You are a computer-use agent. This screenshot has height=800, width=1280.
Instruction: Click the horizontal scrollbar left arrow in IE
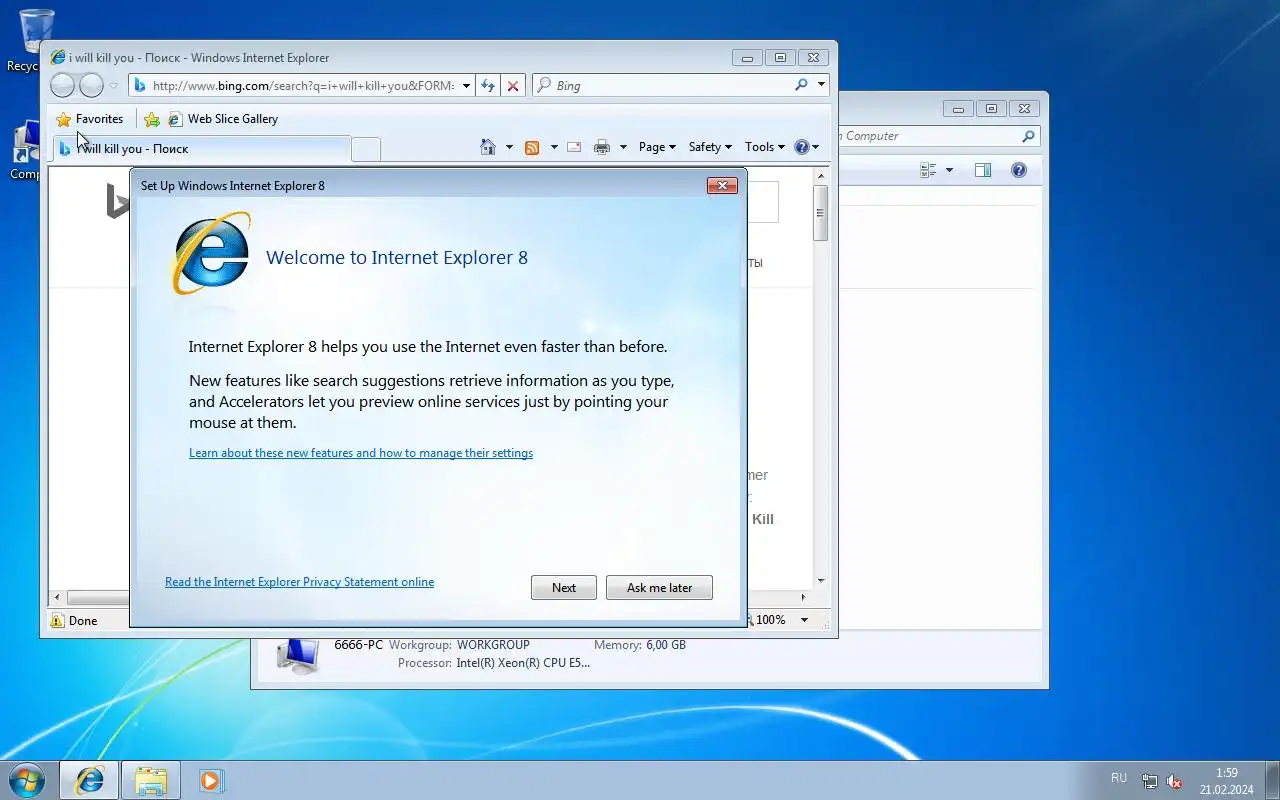click(x=57, y=597)
